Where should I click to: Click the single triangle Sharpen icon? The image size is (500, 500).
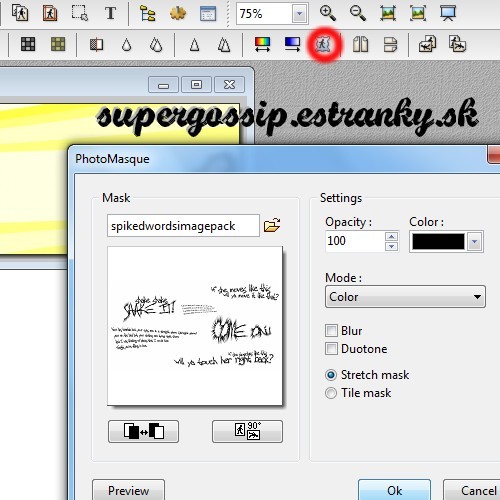pyautogui.click(x=194, y=44)
